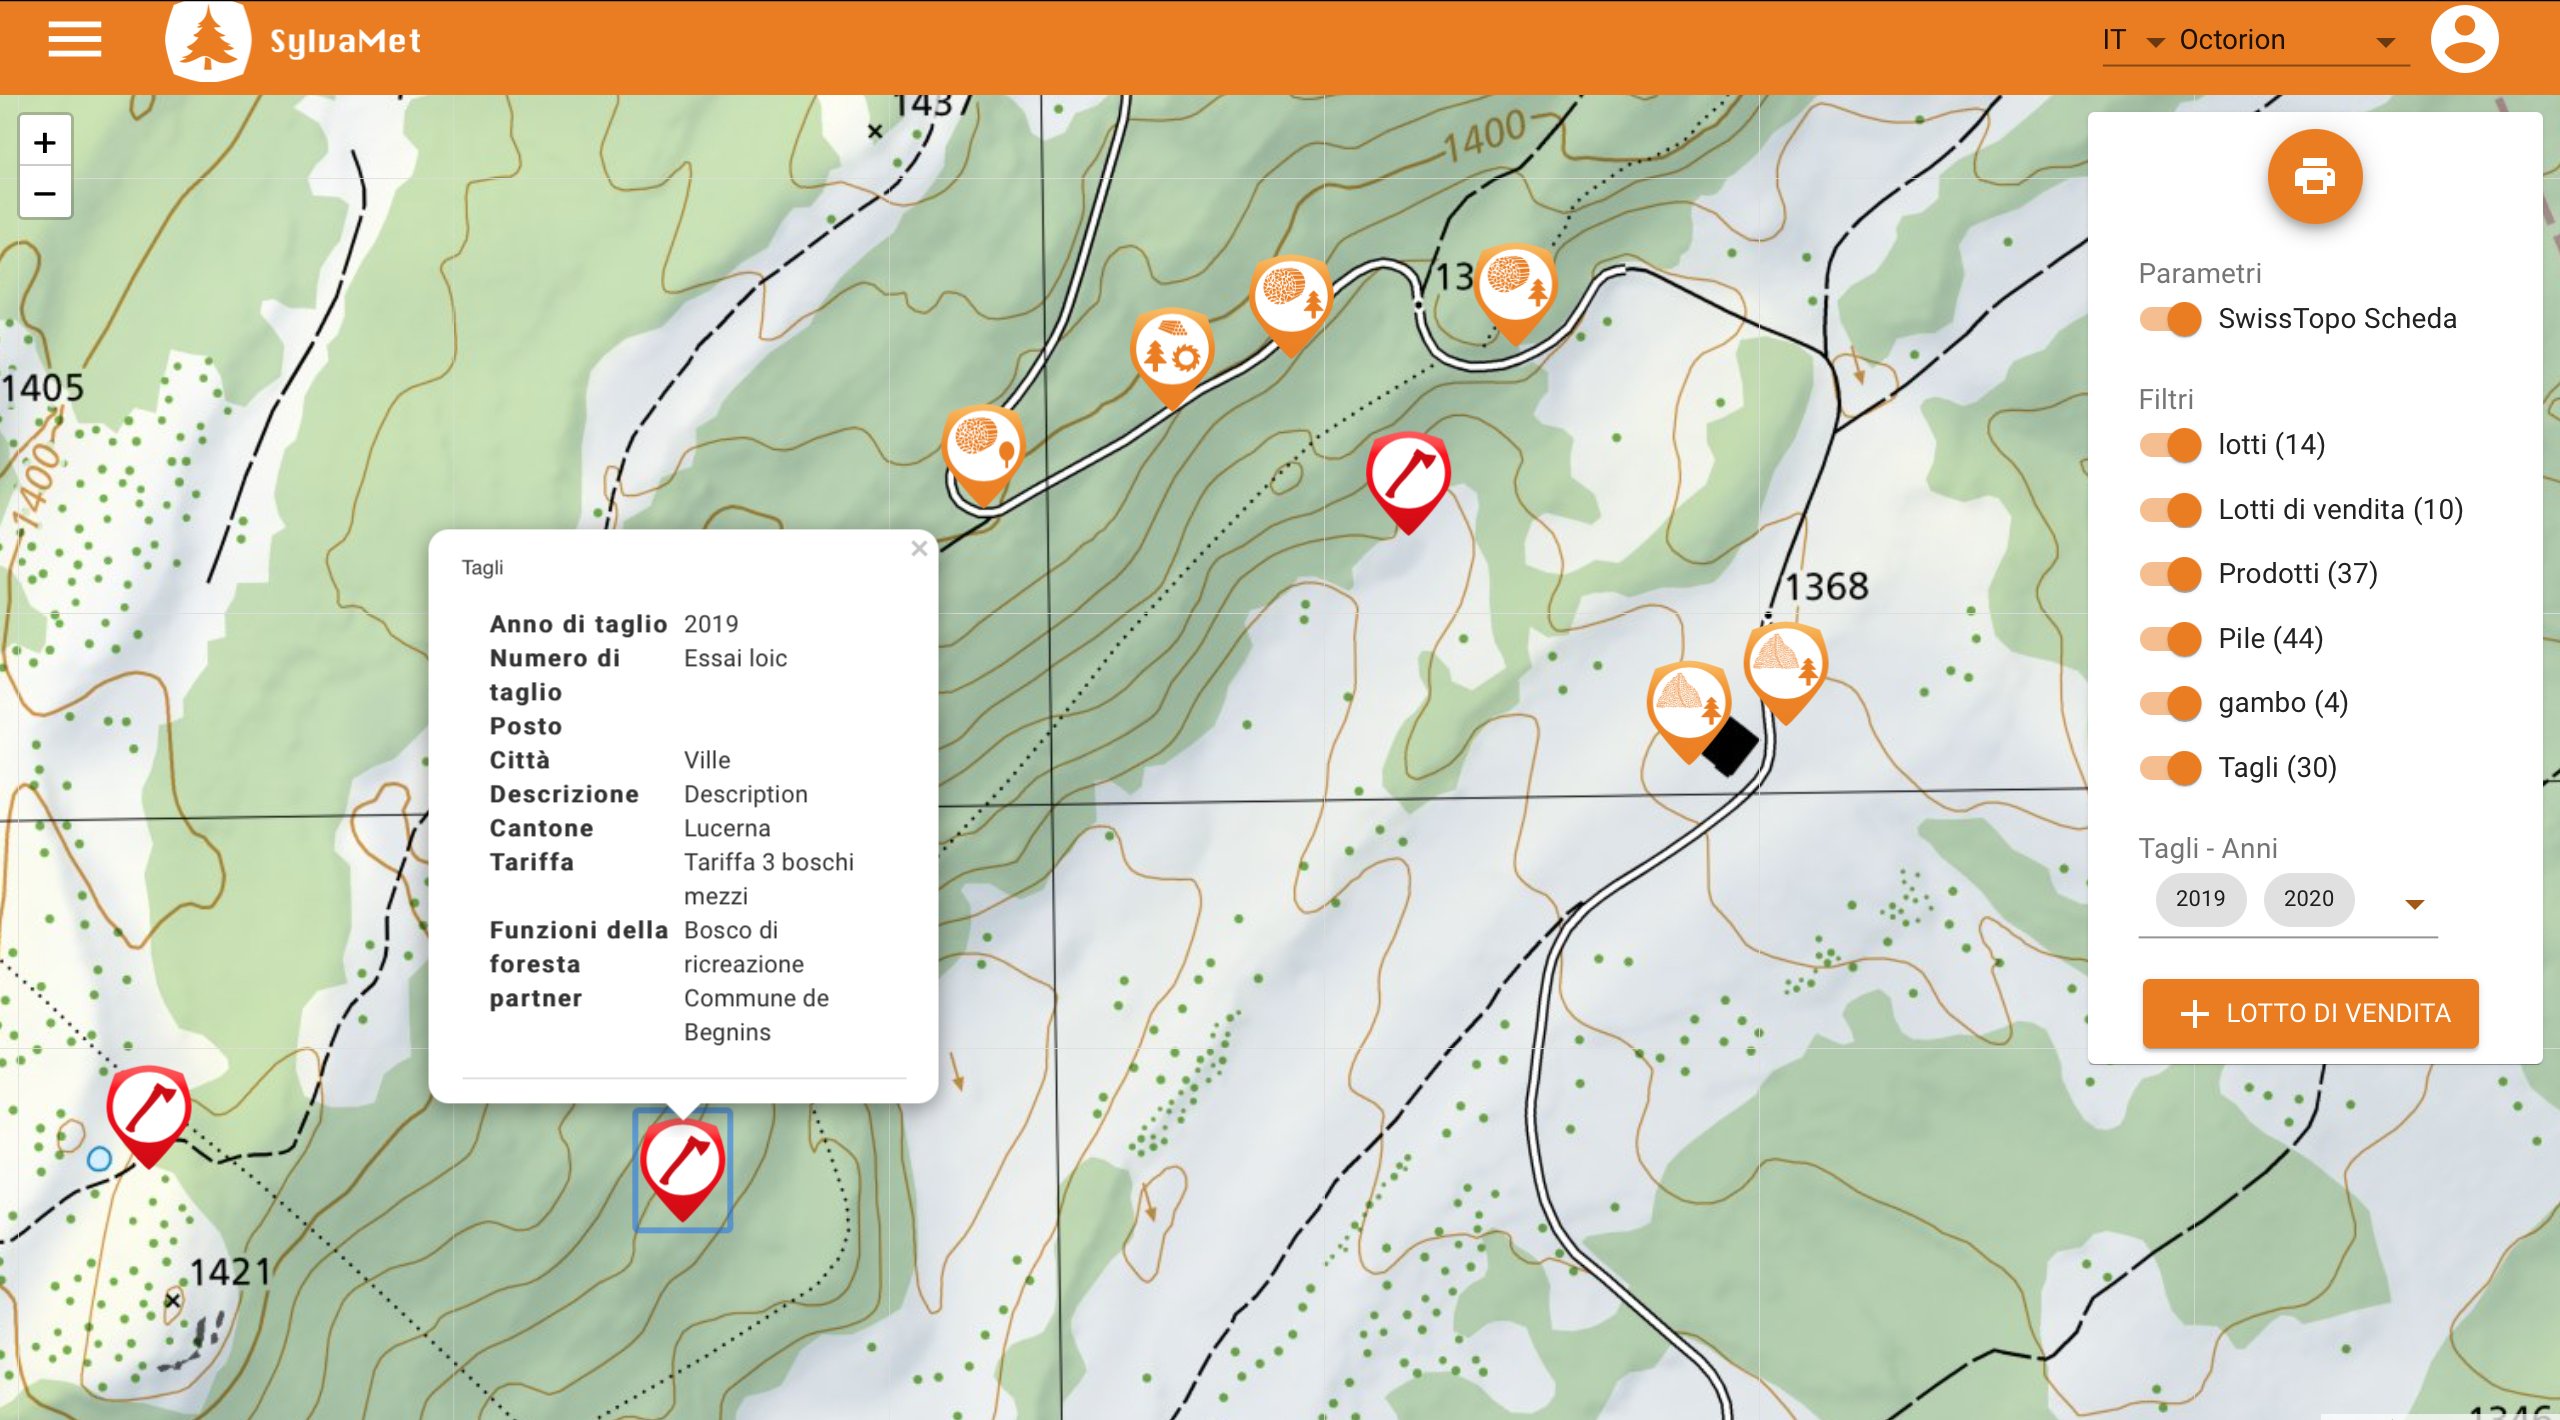Click the red axe marker near 1421

(x=149, y=1115)
